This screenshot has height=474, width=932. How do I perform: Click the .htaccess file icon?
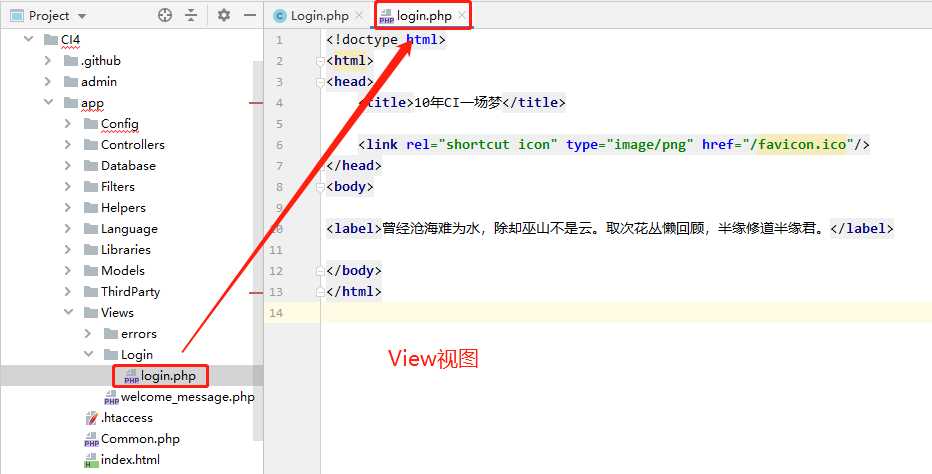92,418
